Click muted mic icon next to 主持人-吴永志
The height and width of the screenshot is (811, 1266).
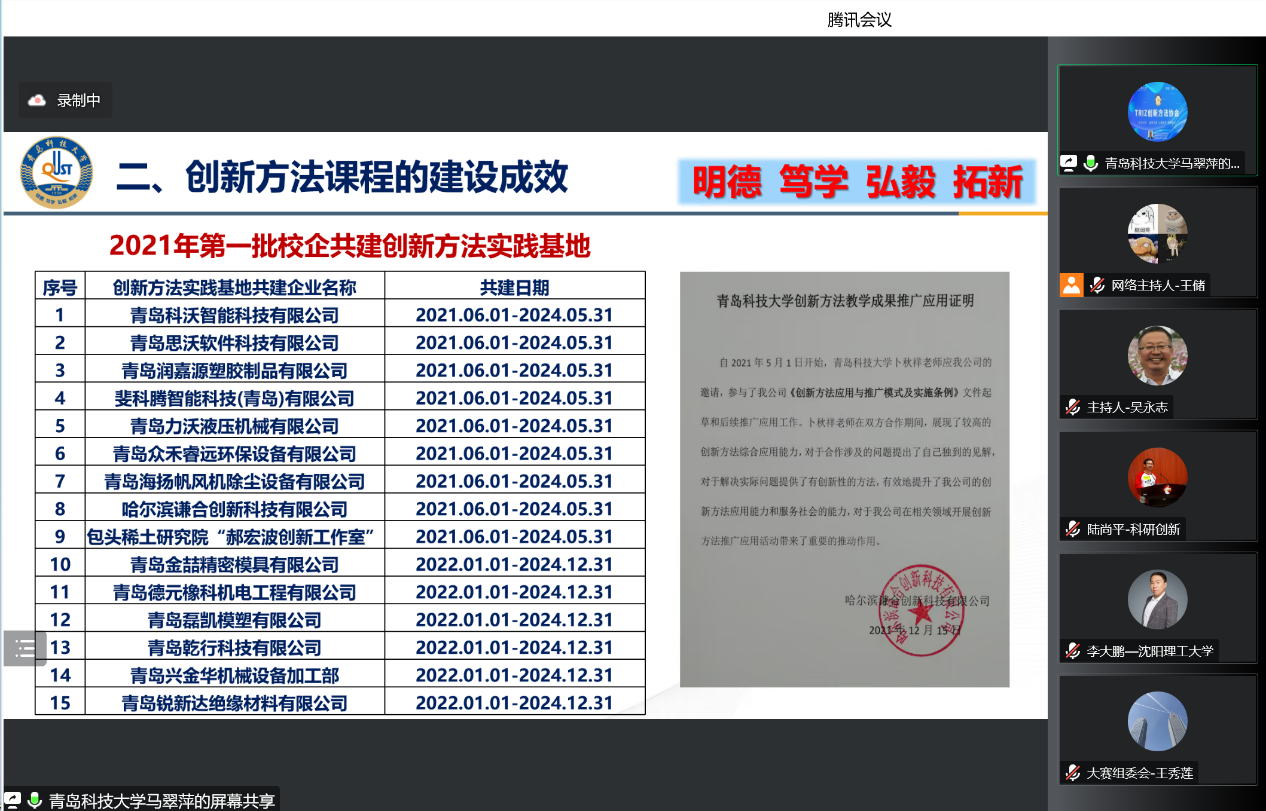click(1073, 407)
